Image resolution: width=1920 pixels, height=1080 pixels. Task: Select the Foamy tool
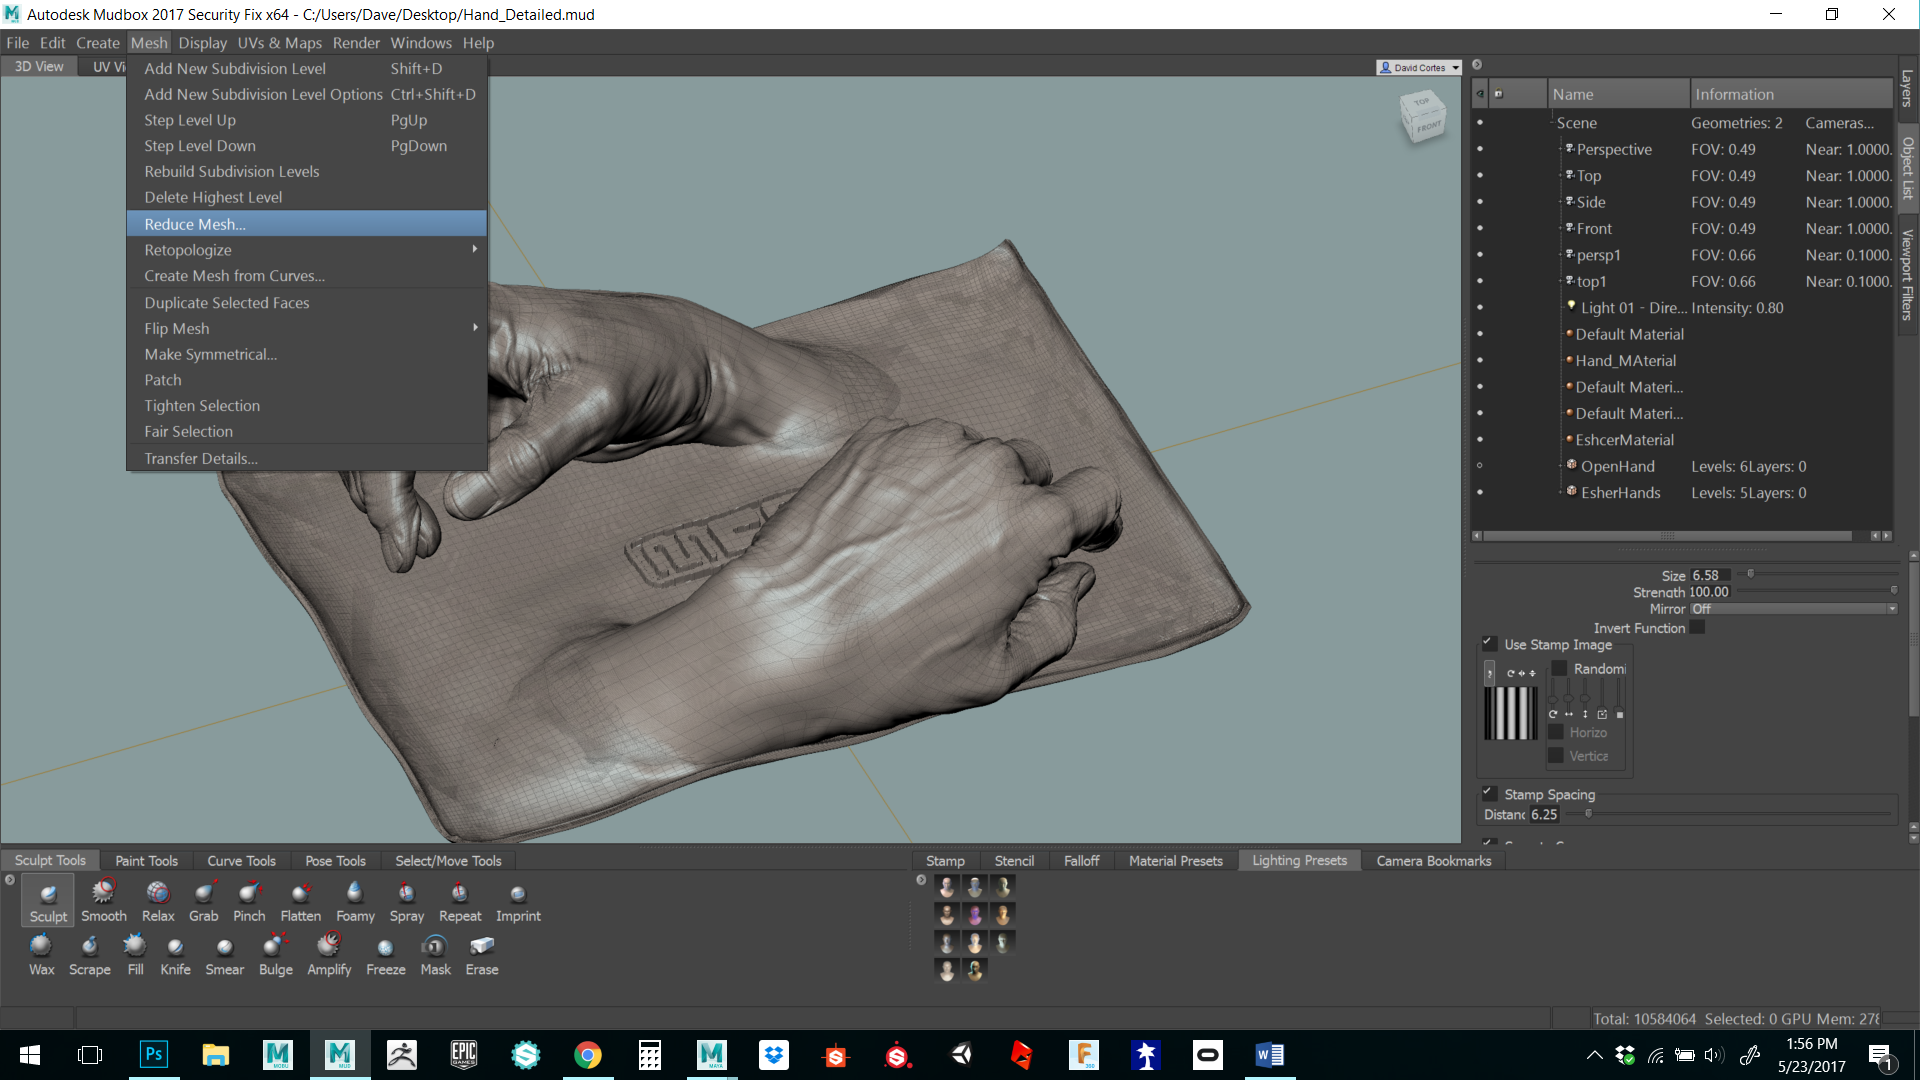[x=355, y=901]
